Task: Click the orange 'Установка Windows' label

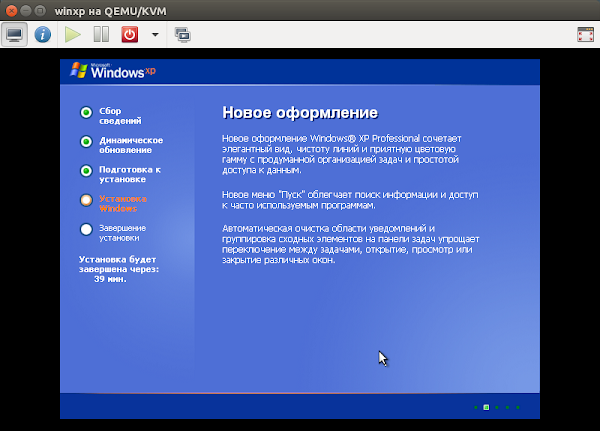Action: 123,204
